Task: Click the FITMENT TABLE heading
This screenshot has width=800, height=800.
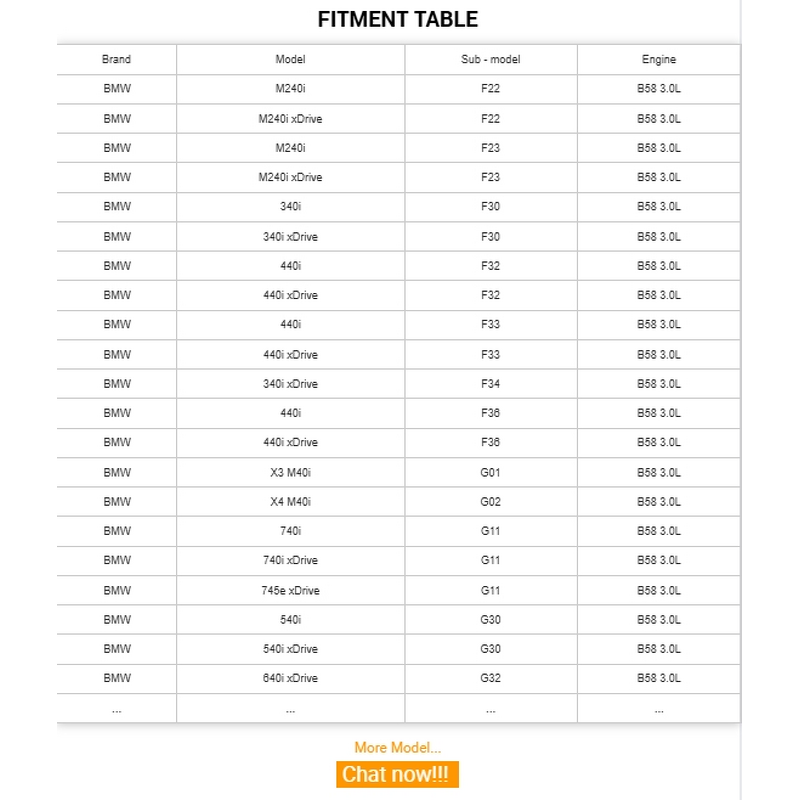Action: [x=397, y=19]
